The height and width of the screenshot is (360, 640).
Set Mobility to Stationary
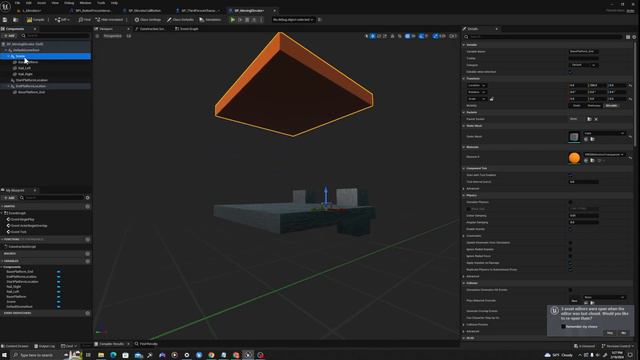(594, 106)
